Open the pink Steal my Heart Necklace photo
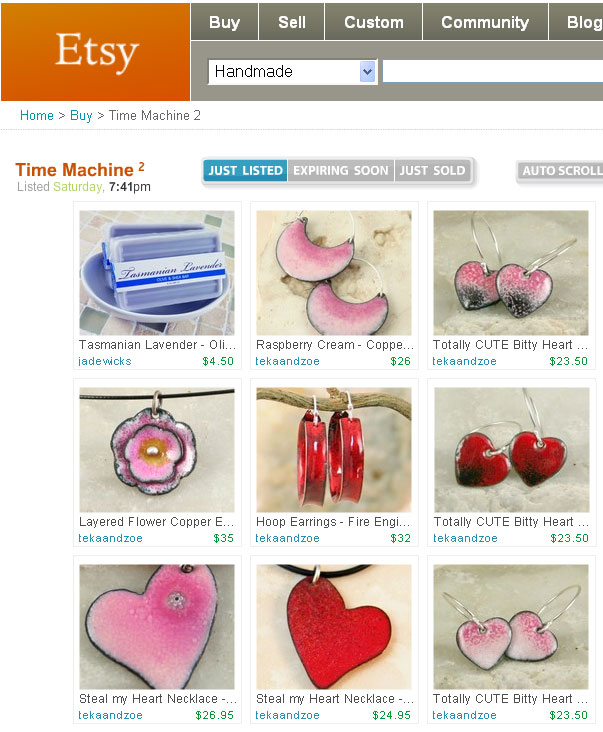Screen dimensions: 603x732 coord(157,626)
